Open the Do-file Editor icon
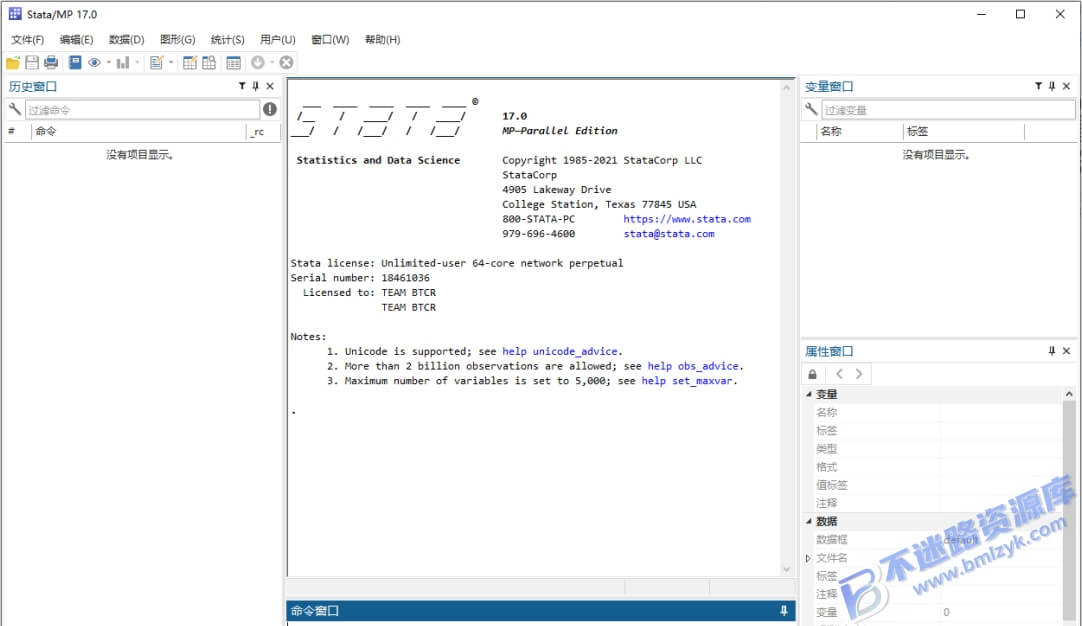The width and height of the screenshot is (1082, 626). pos(157,63)
